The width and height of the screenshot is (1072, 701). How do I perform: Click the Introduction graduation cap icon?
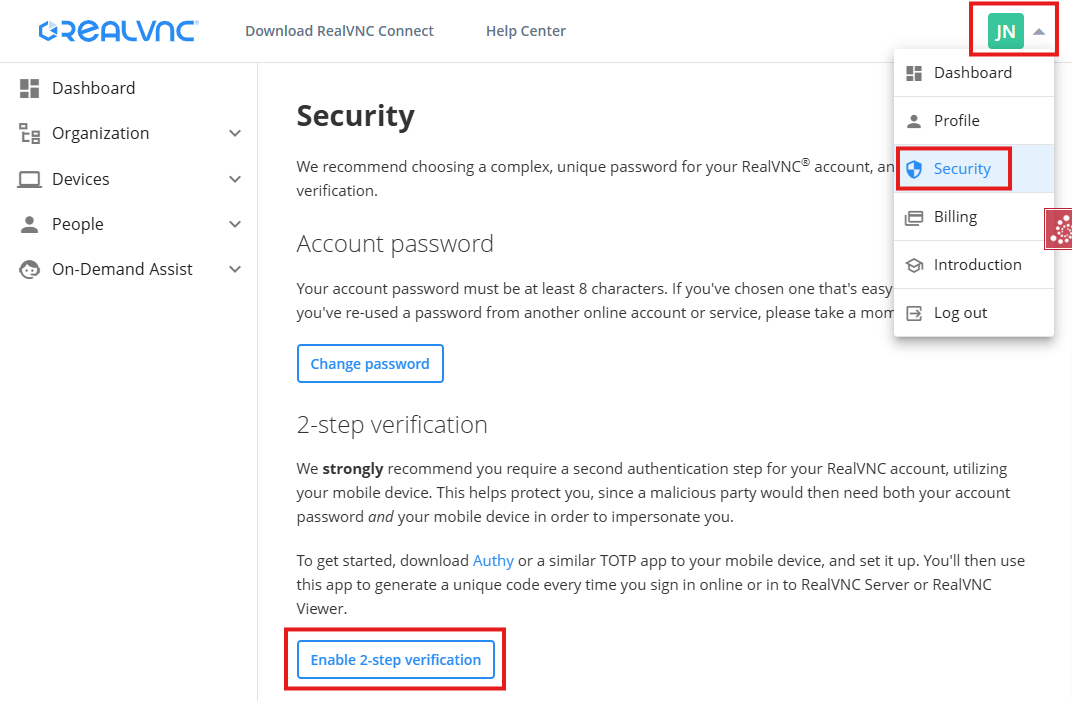click(x=913, y=265)
